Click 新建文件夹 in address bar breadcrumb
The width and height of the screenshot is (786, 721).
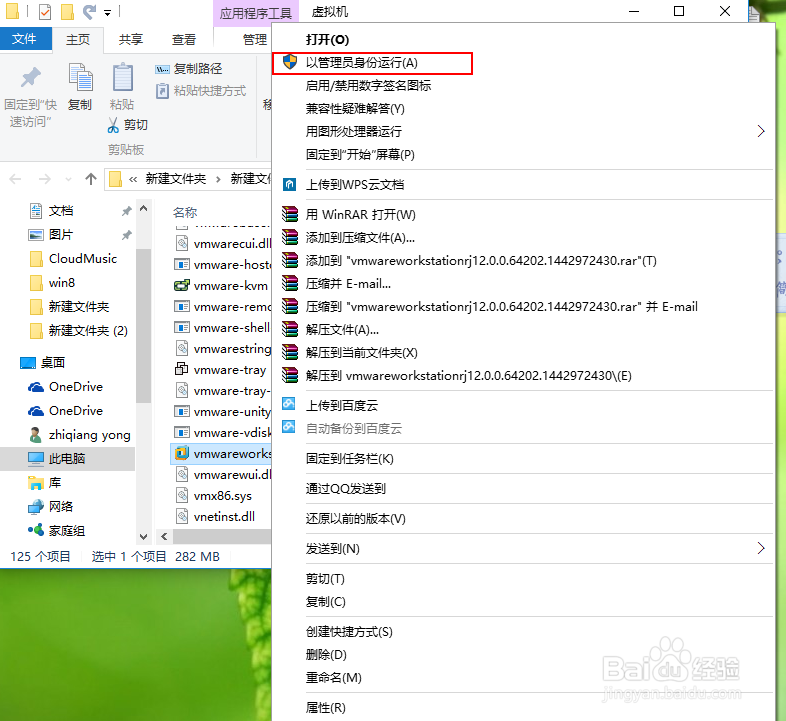click(176, 179)
